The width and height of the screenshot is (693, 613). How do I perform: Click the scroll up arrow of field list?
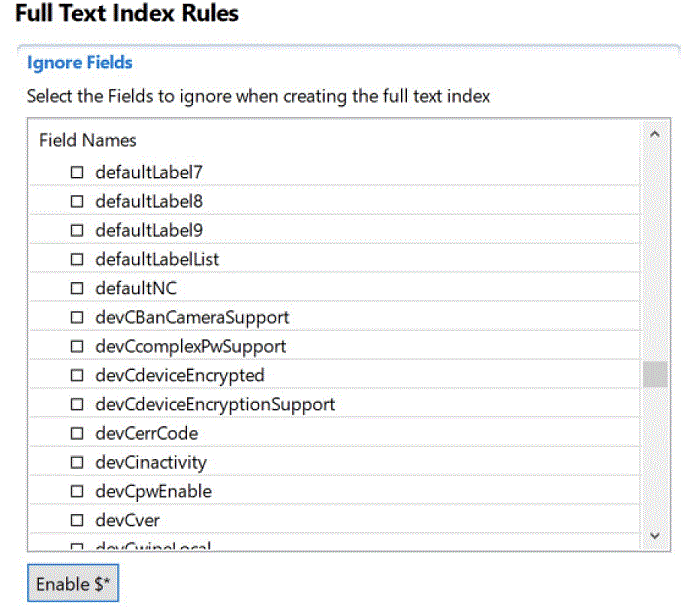point(655,134)
